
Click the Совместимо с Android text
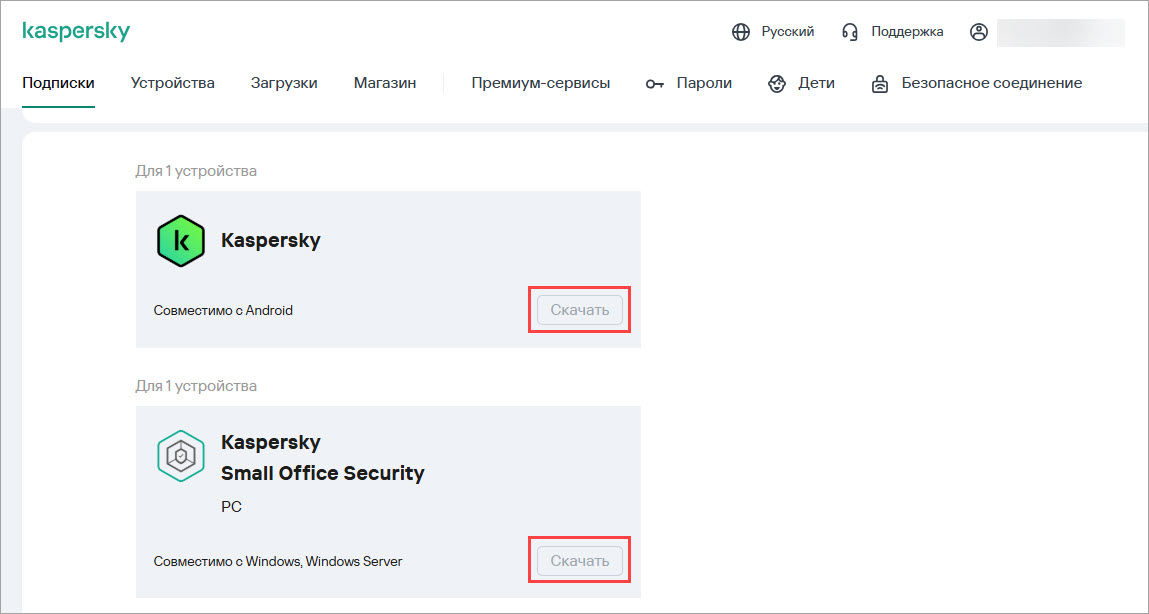(223, 311)
